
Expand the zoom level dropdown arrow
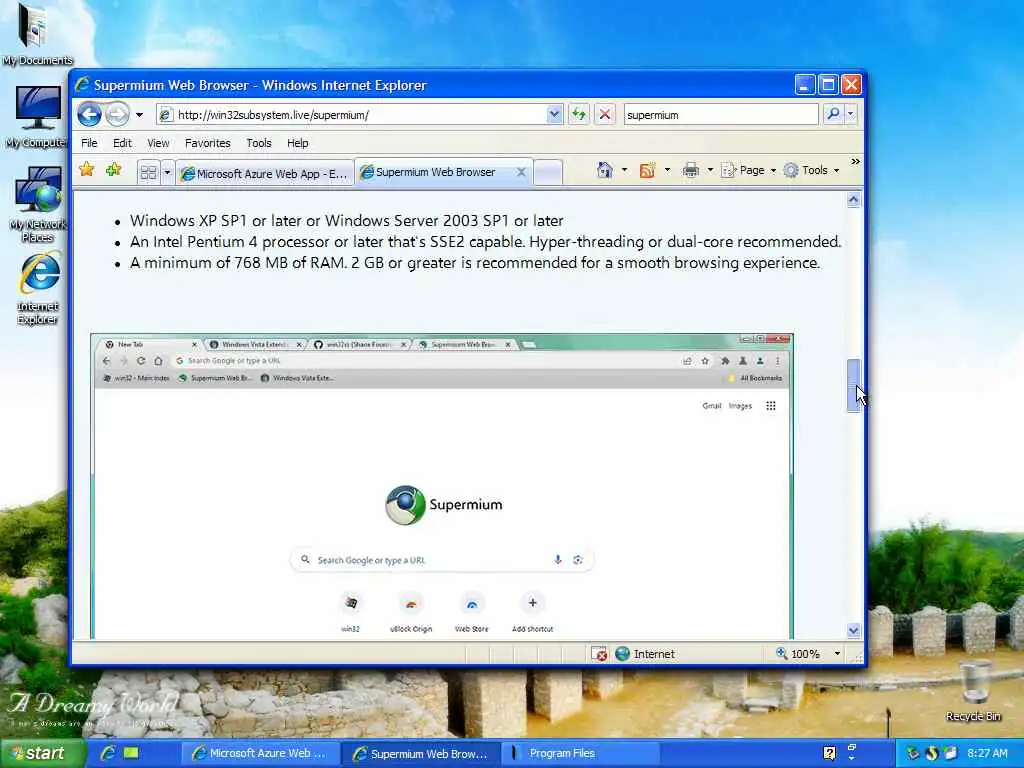tap(837, 654)
